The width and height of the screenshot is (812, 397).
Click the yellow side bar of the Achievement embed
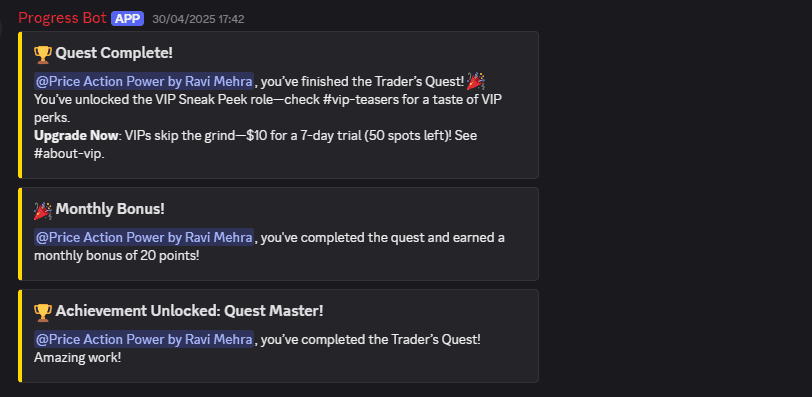point(20,336)
